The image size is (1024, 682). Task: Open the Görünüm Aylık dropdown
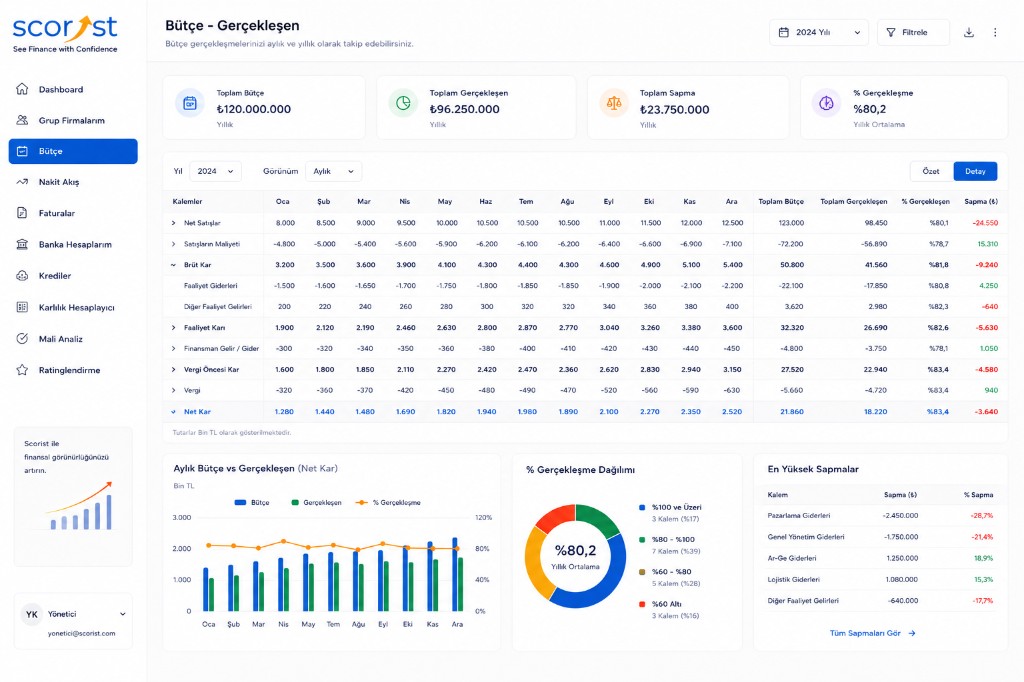tap(334, 171)
